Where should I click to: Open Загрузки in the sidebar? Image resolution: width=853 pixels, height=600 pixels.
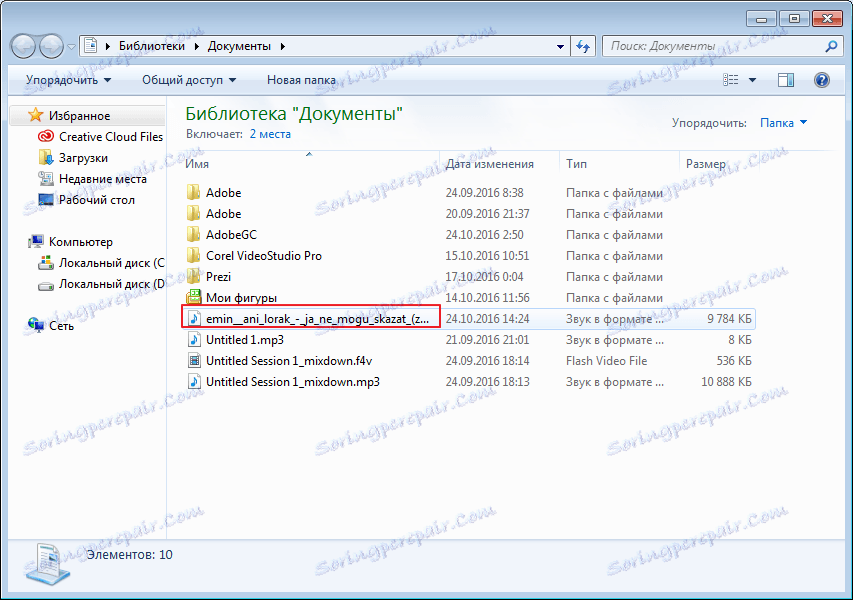pyautogui.click(x=83, y=158)
